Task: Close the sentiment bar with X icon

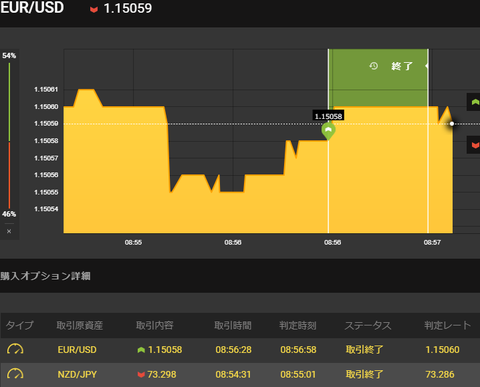Action: (x=9, y=231)
